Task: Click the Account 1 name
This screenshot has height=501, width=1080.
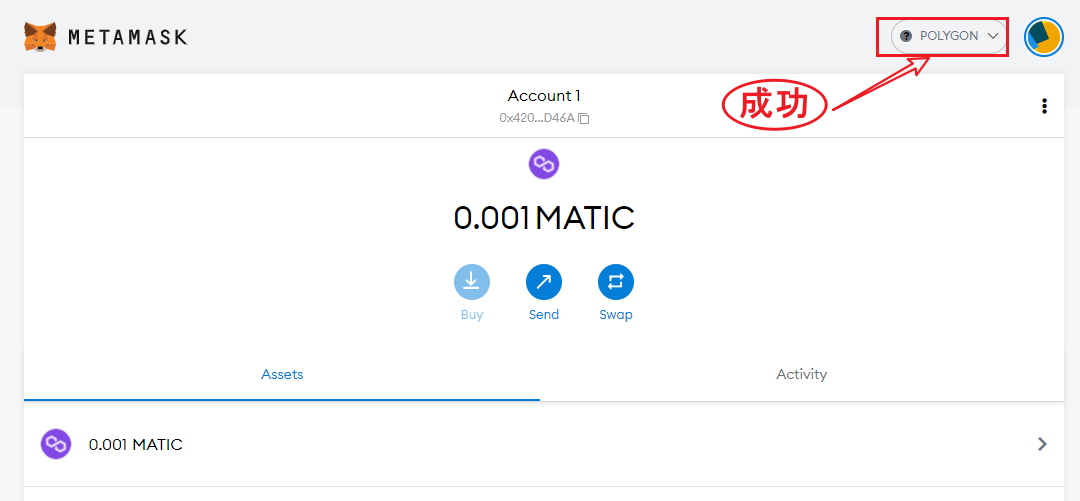Action: point(544,96)
